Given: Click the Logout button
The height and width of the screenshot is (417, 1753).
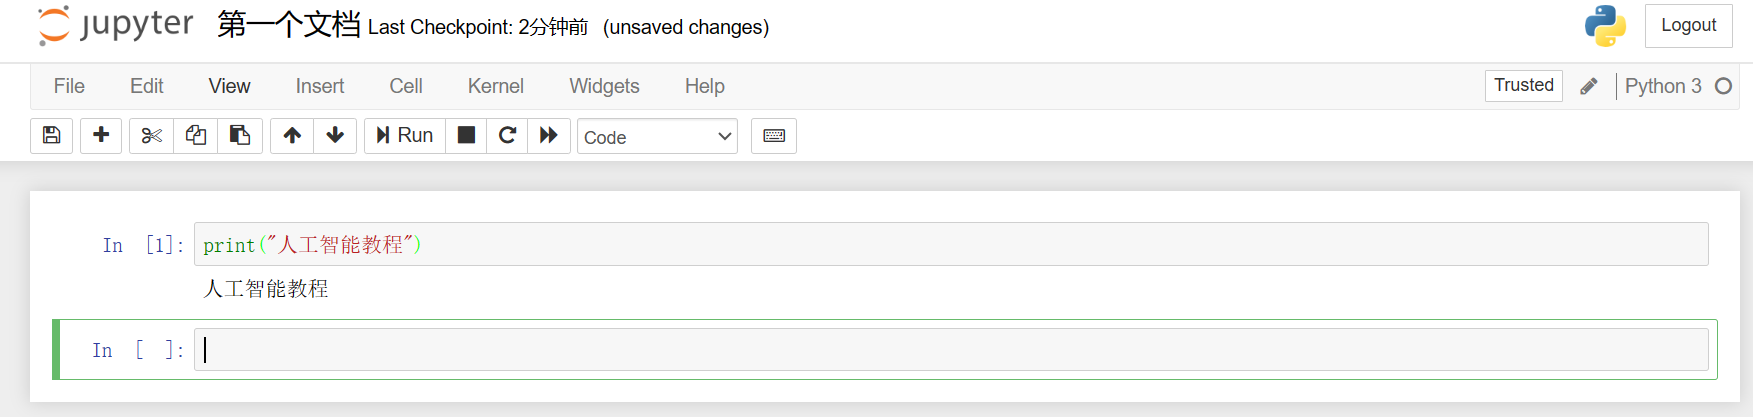Looking at the screenshot, I should (1688, 26).
